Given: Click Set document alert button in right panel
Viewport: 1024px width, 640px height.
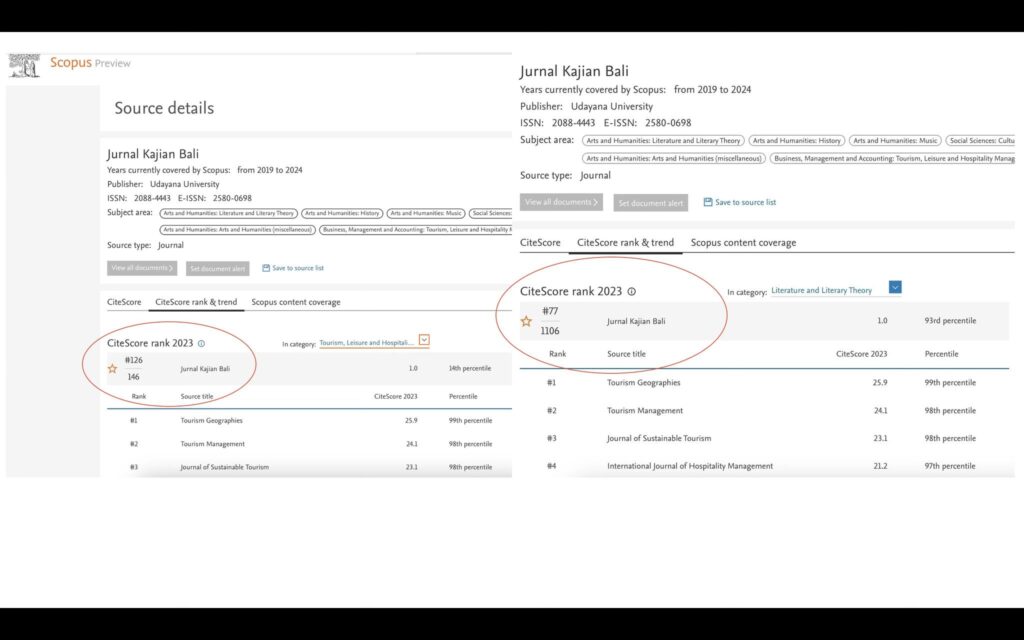Looking at the screenshot, I should tap(650, 203).
